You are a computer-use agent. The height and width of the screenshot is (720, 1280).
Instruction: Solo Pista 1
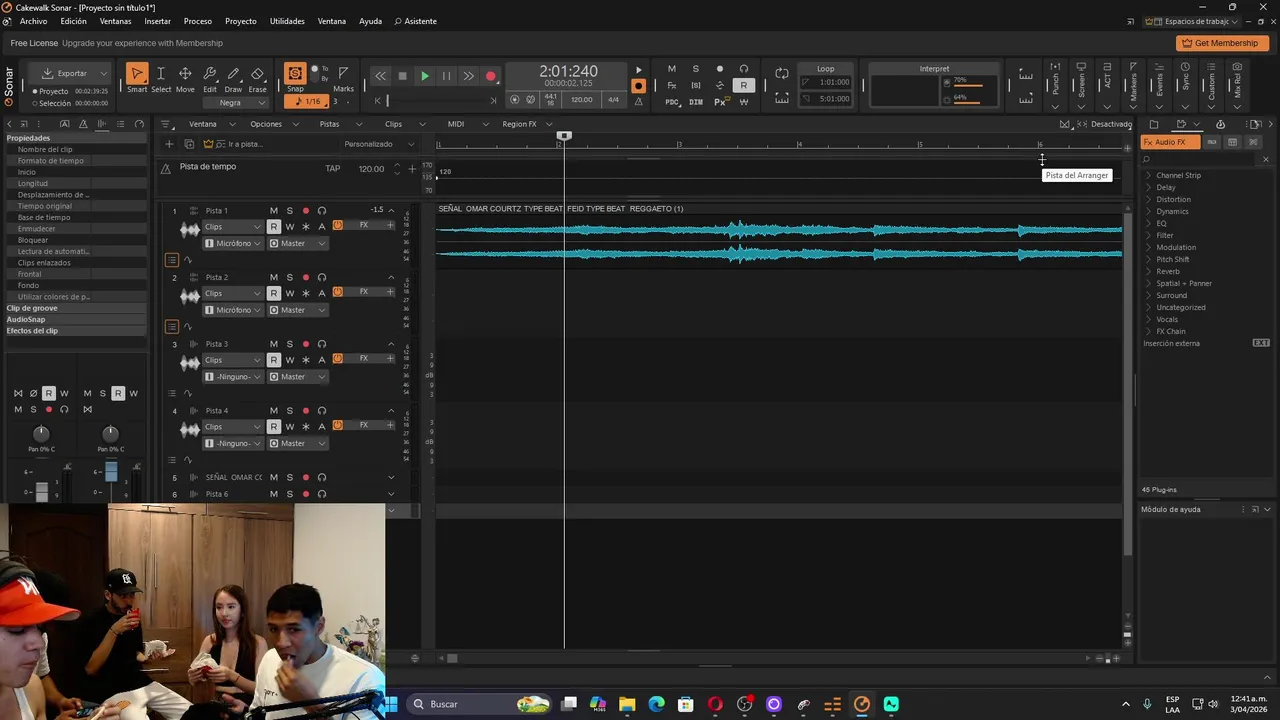(290, 211)
